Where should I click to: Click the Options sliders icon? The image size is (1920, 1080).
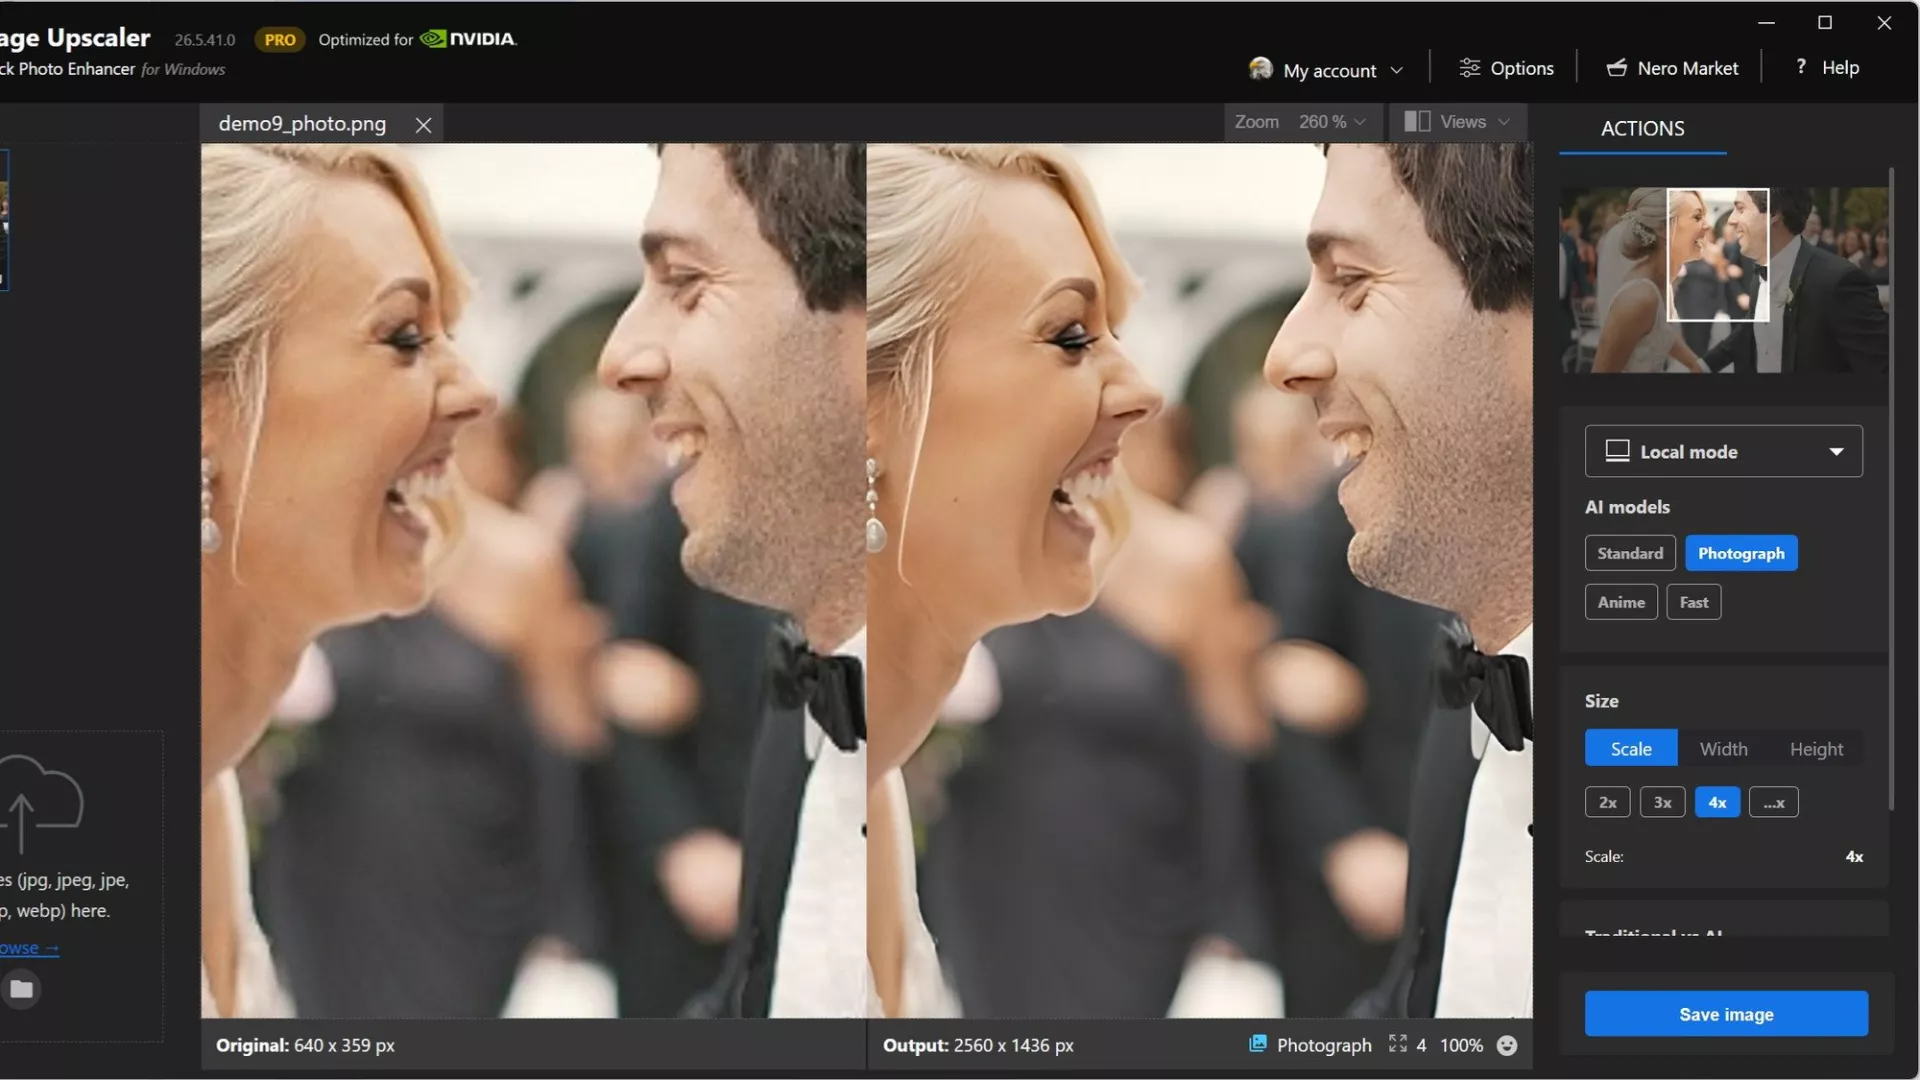tap(1469, 68)
